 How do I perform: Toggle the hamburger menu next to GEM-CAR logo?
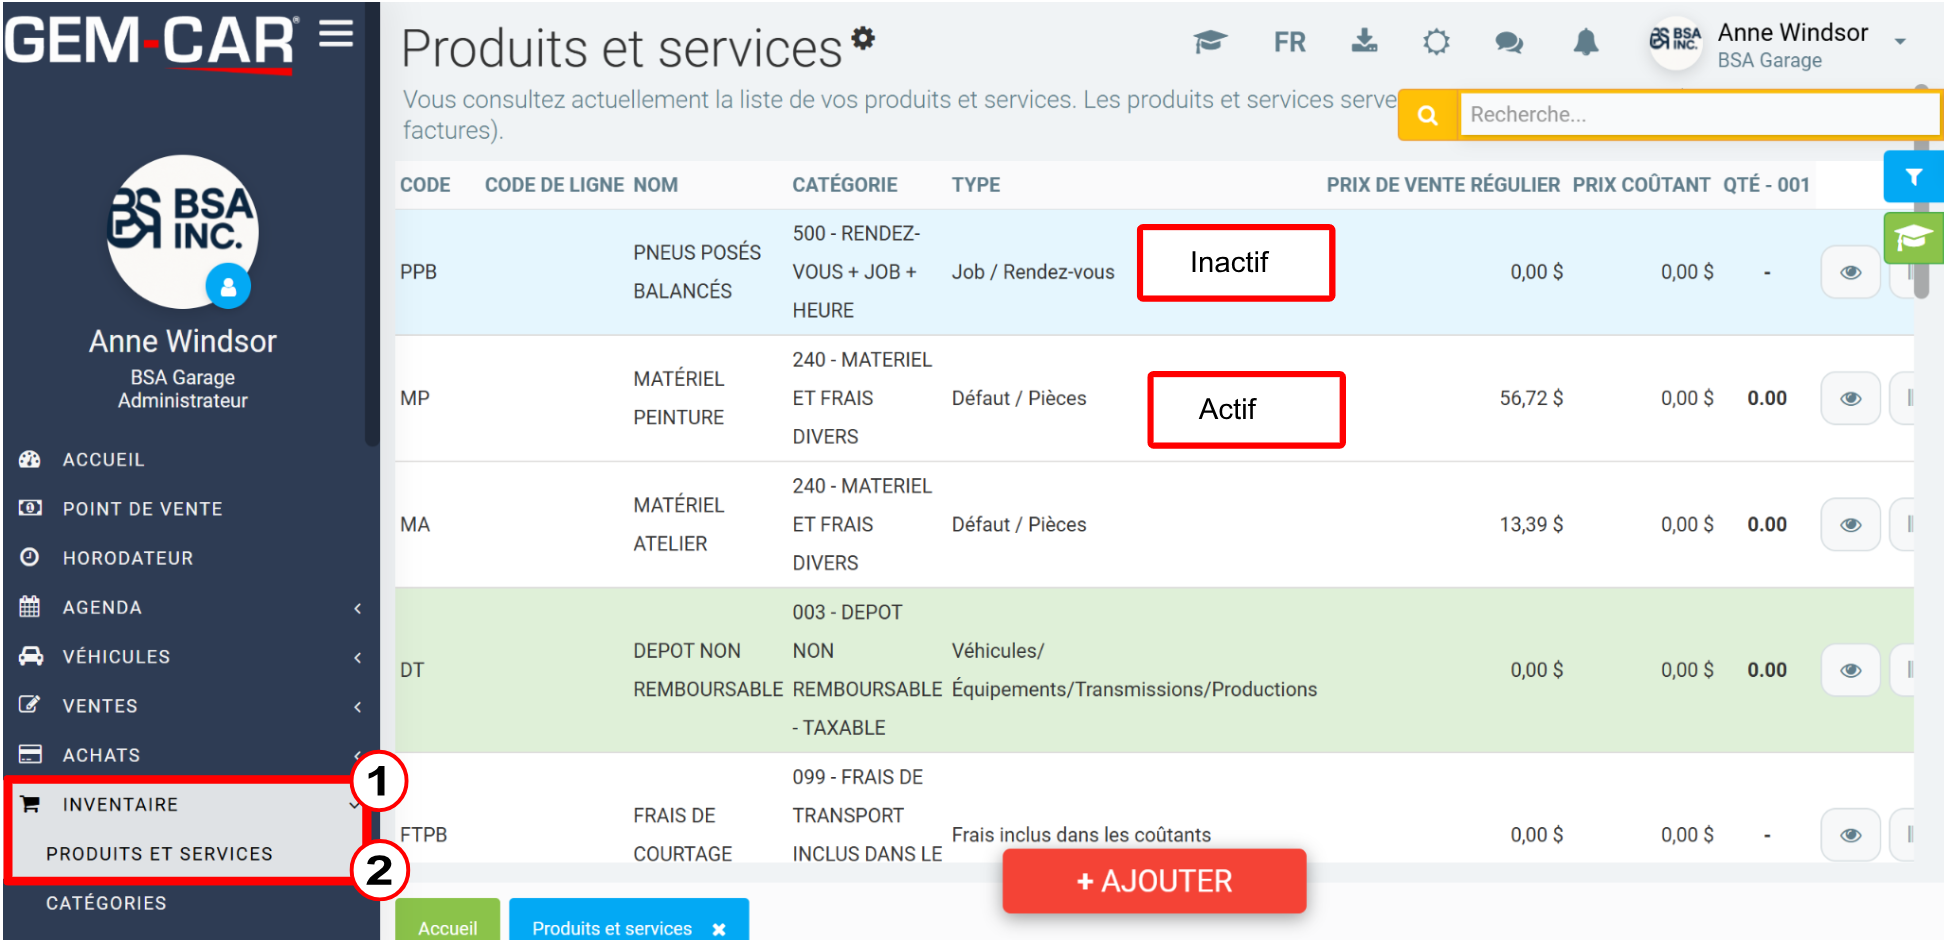(336, 34)
